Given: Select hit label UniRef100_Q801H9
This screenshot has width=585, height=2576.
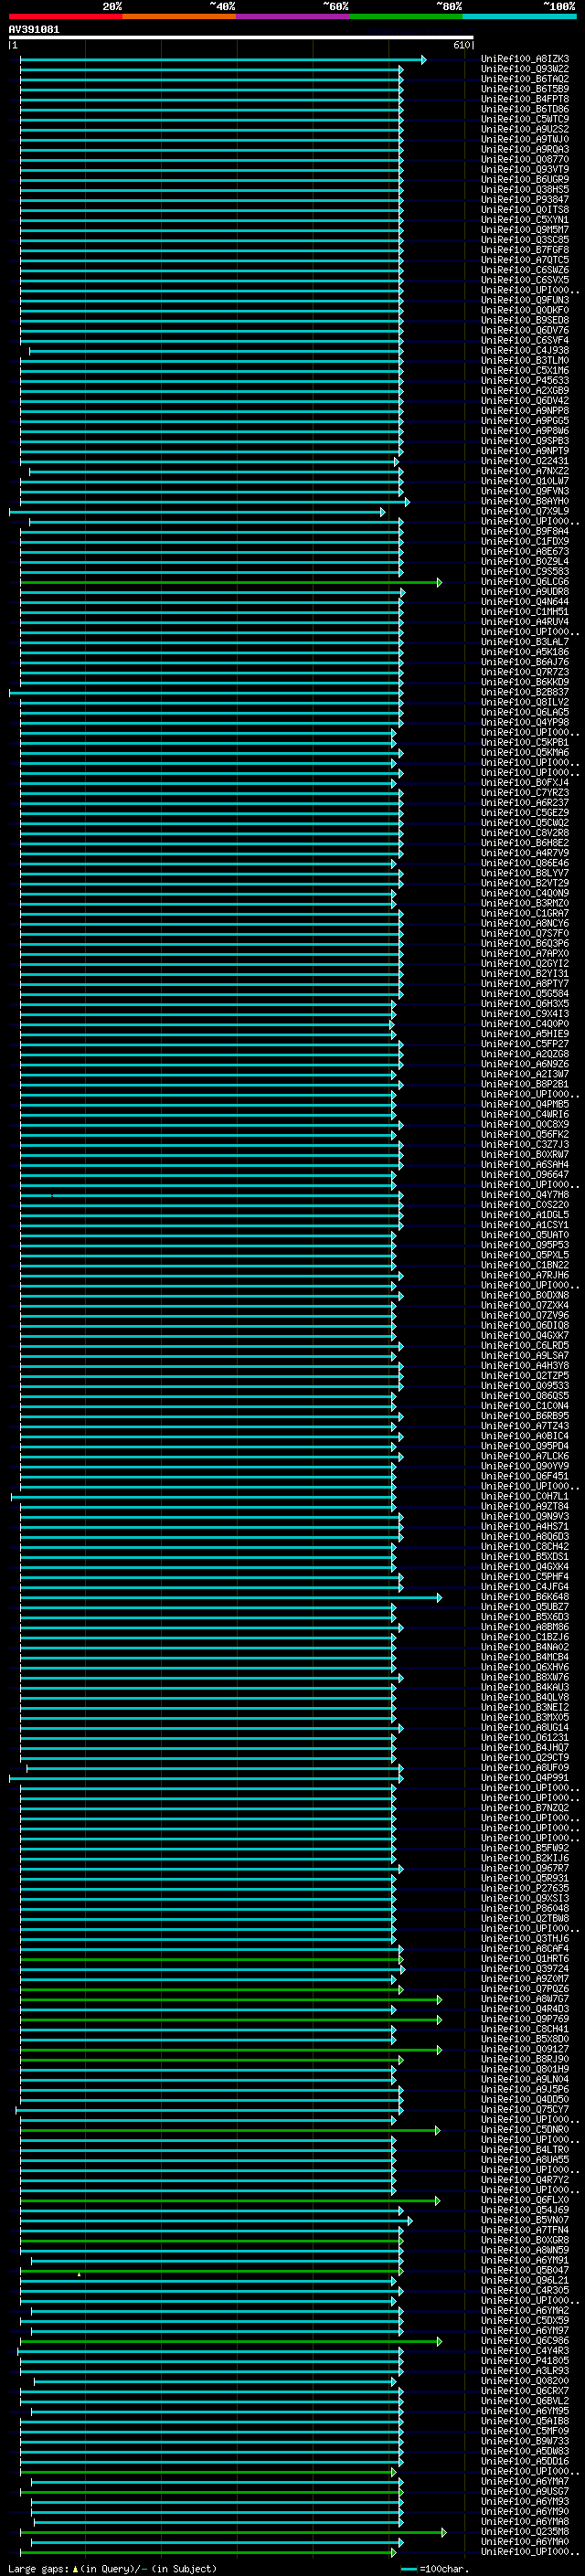Looking at the screenshot, I should (525, 2070).
